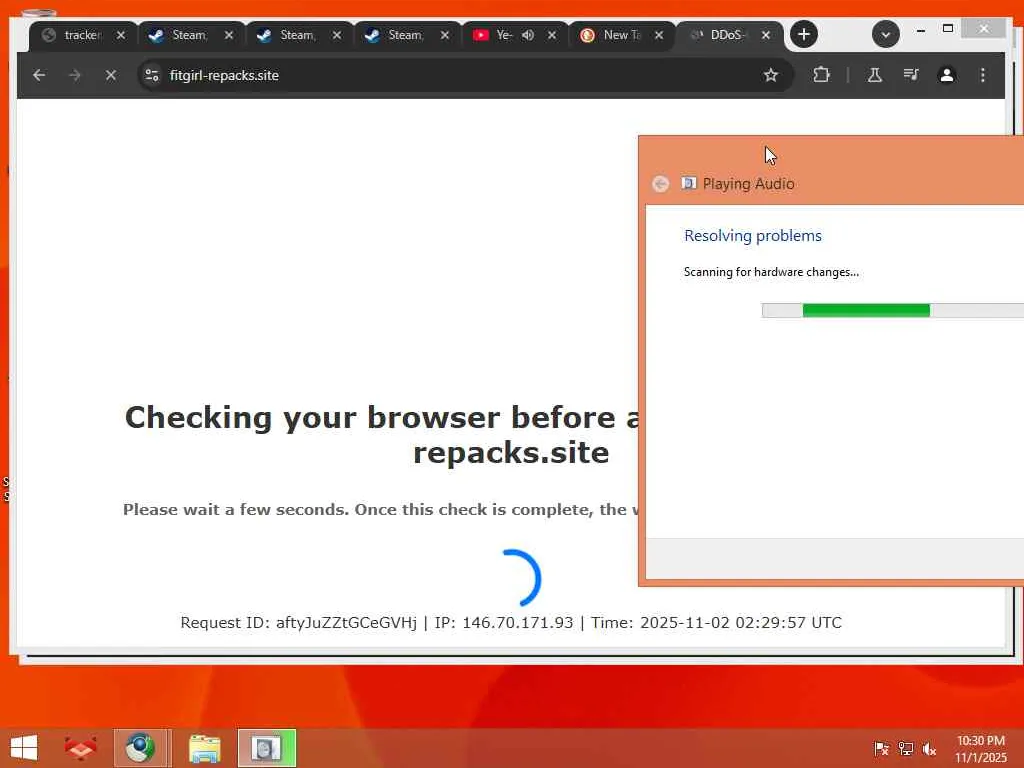
Task: Go forward one page
Action: pos(74,75)
